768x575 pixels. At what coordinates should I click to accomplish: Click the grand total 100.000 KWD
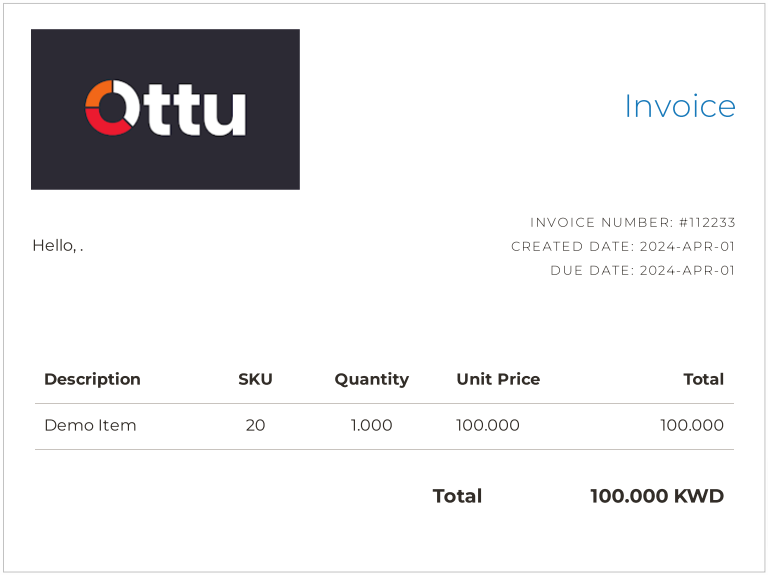656,496
